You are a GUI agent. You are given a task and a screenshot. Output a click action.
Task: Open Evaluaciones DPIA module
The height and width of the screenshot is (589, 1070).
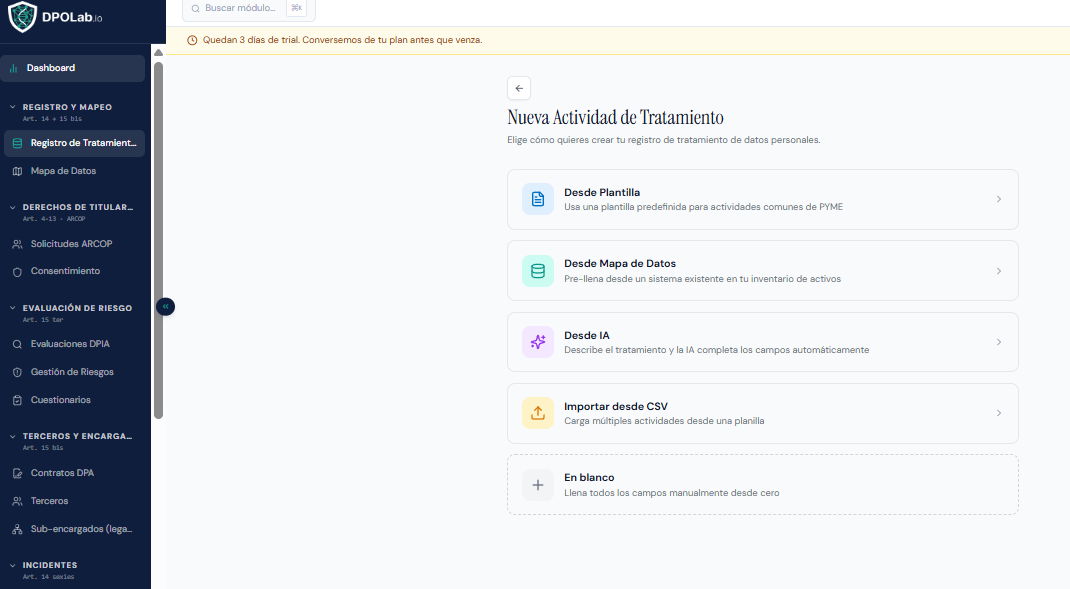tap(74, 344)
